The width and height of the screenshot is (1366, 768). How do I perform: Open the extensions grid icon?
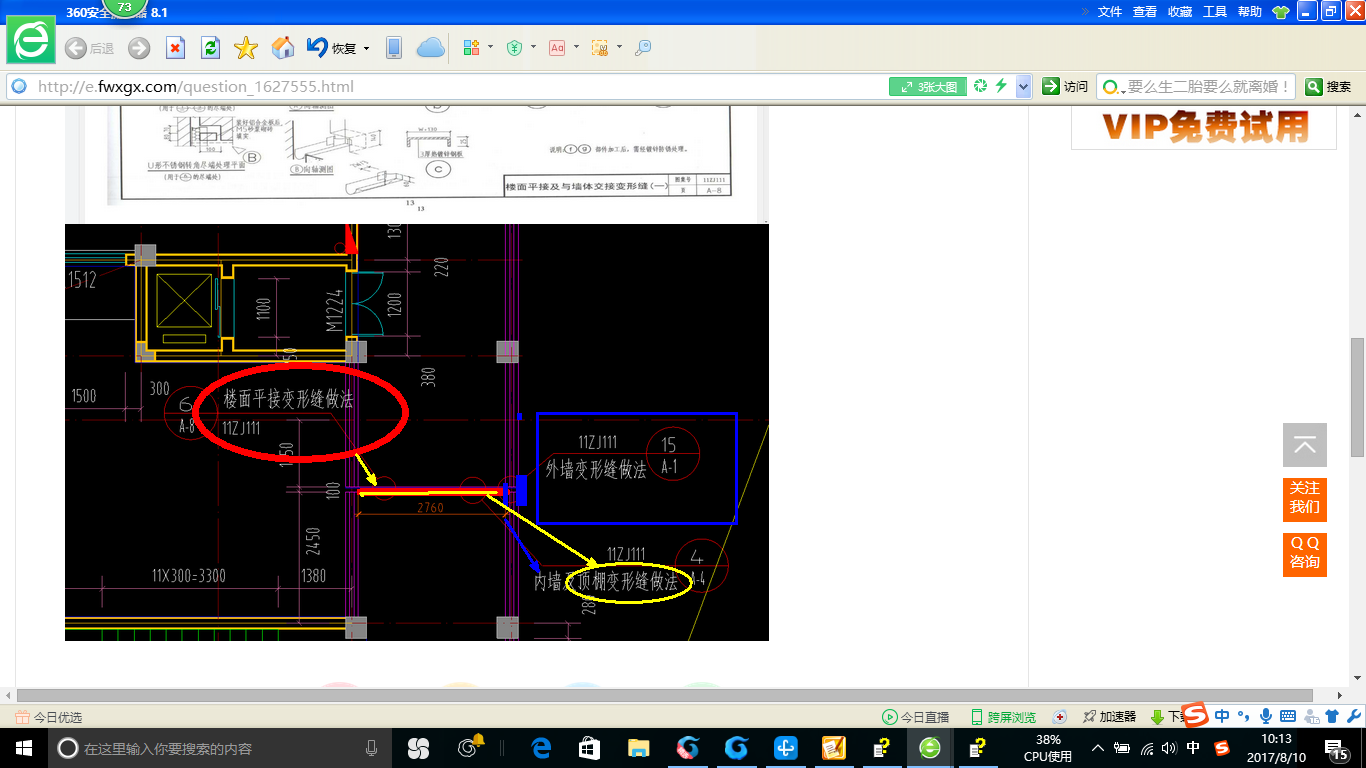tap(472, 48)
